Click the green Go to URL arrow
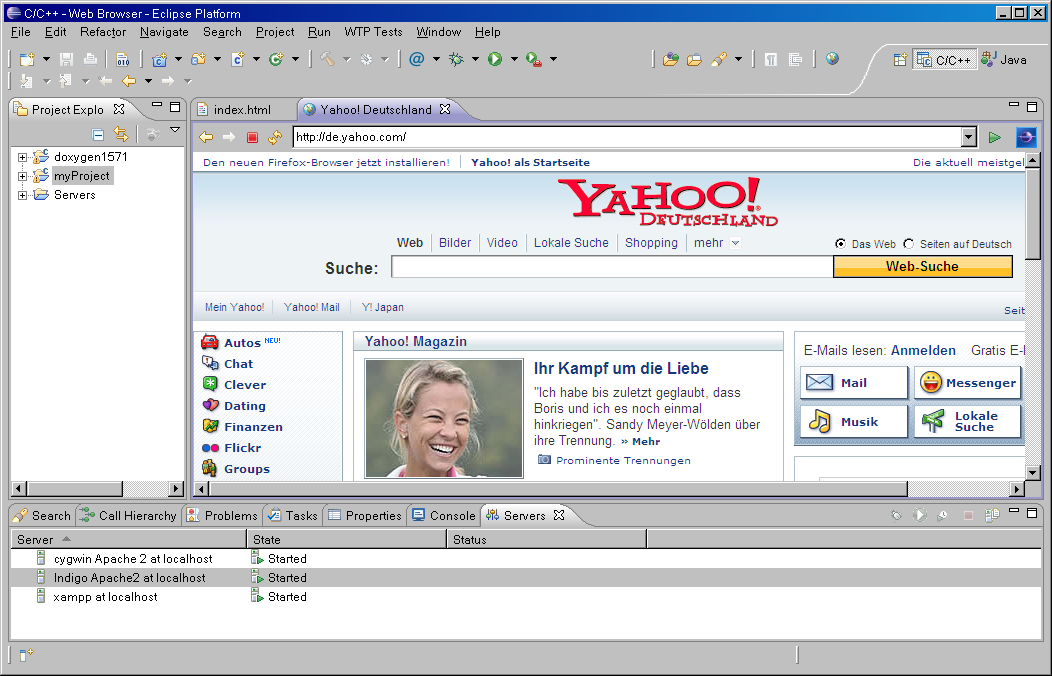The image size is (1052, 676). point(994,137)
